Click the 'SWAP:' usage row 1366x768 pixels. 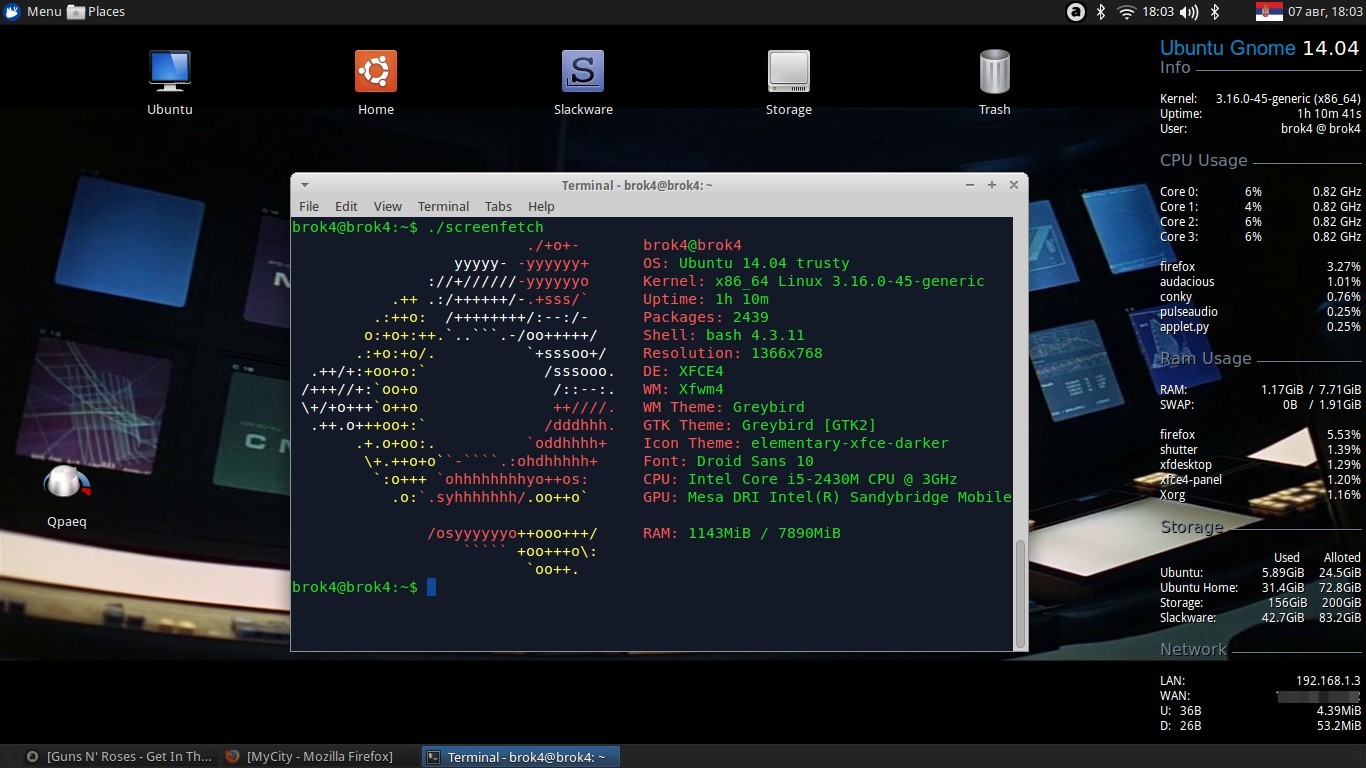pos(1260,405)
